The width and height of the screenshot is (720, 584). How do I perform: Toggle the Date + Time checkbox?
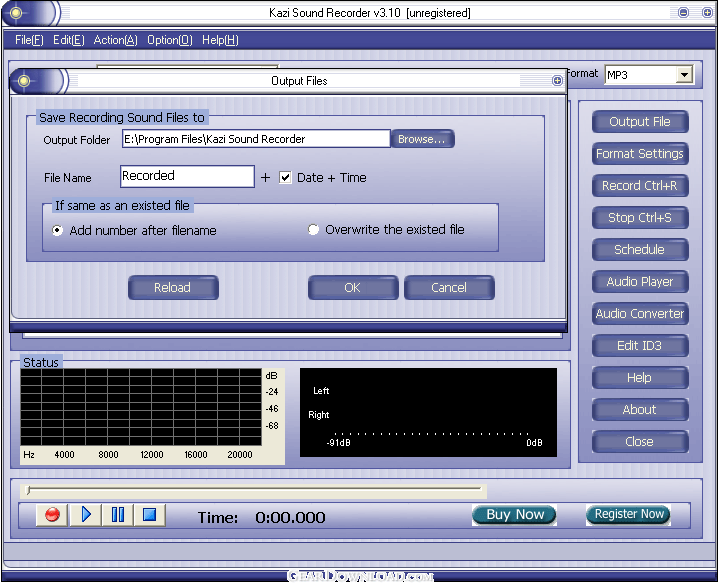(285, 178)
